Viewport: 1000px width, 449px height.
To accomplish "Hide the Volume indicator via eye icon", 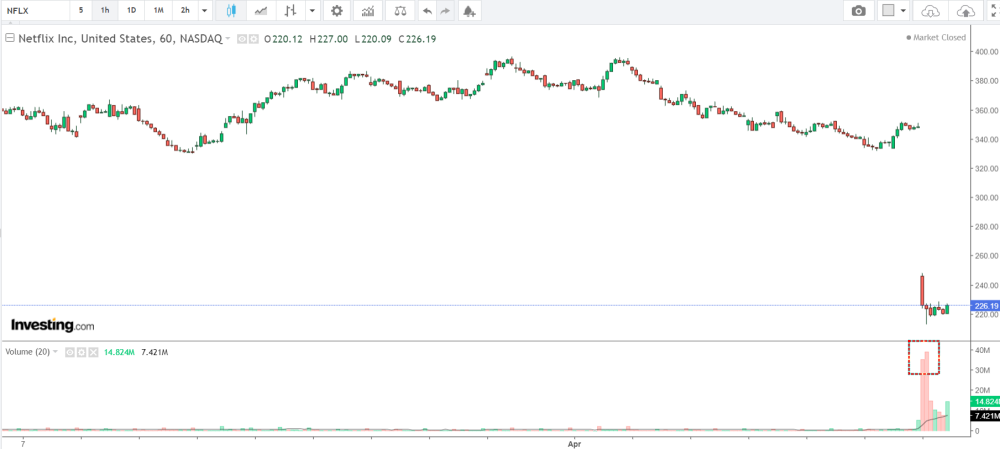I will 70,352.
